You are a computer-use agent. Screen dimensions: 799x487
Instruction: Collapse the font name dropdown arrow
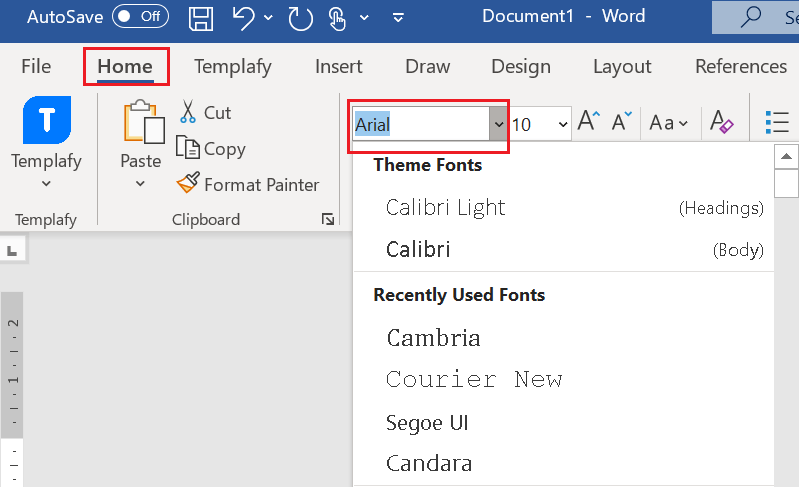(x=499, y=124)
